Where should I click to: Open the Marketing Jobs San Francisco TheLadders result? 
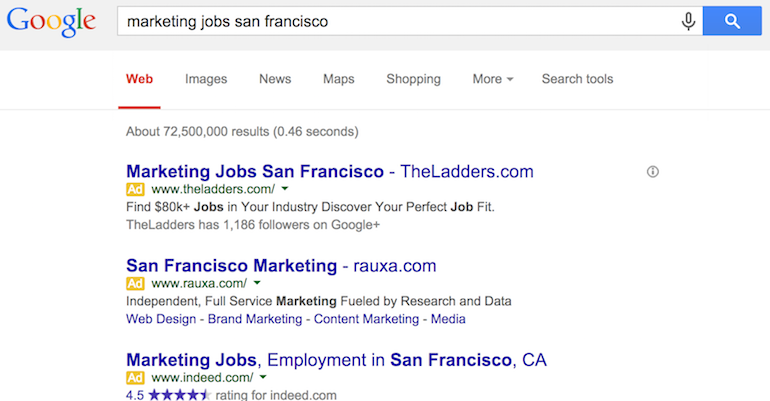coord(330,171)
